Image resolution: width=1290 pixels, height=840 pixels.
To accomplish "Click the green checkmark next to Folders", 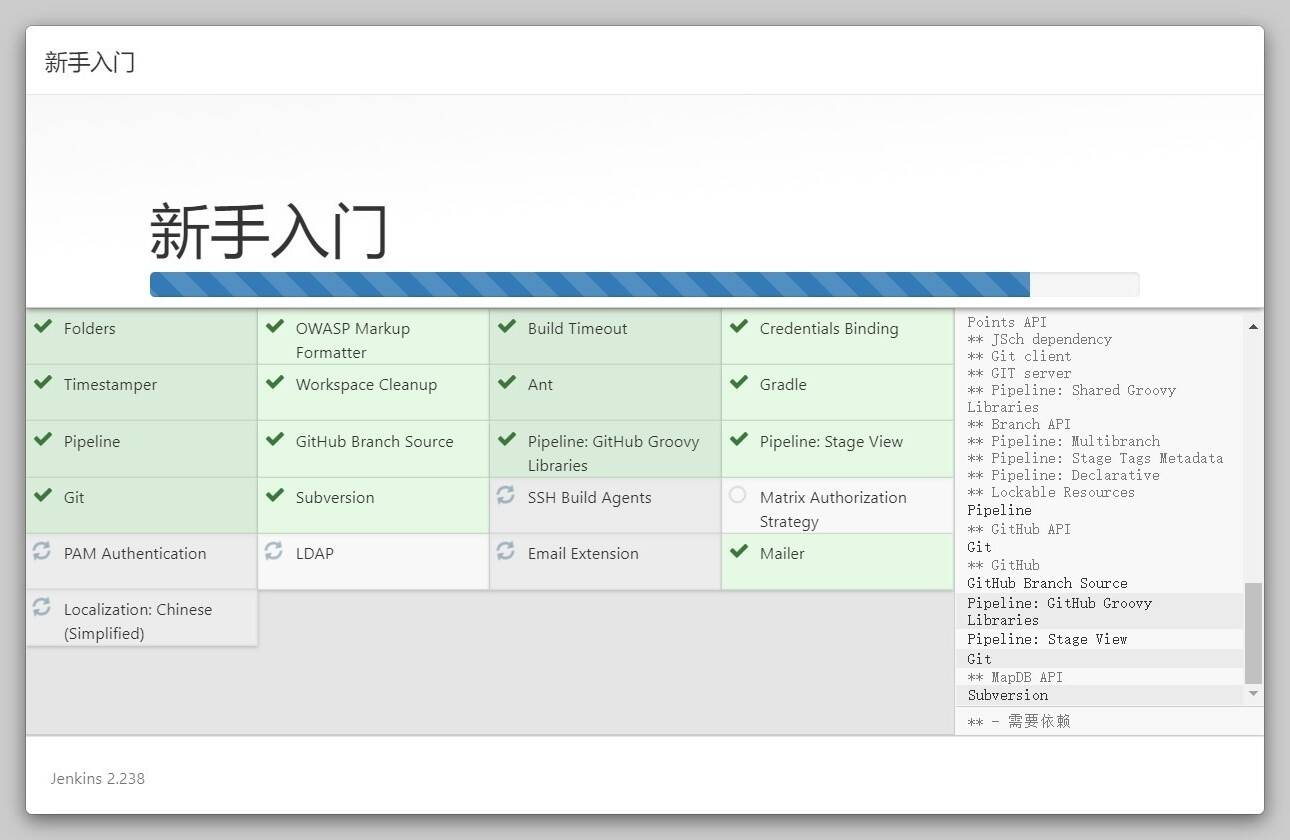I will (43, 327).
